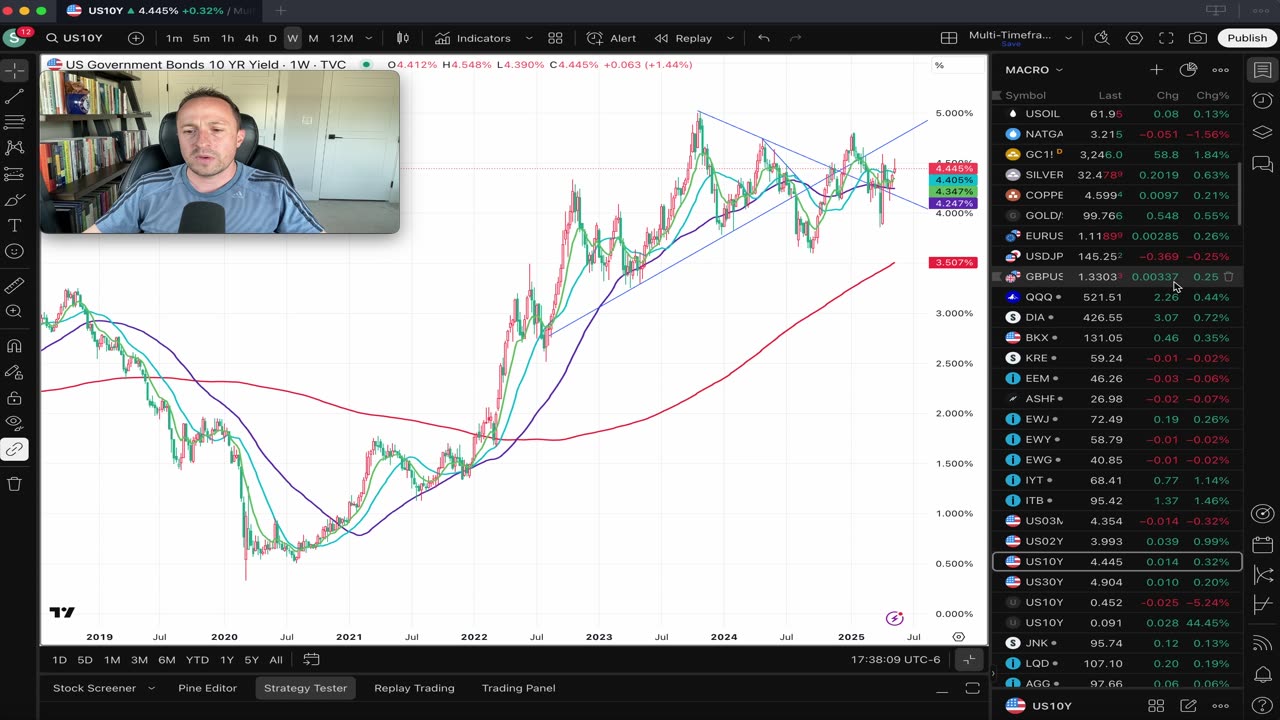
Task: Expand the MACRO watchlist dropdown
Action: point(1034,70)
